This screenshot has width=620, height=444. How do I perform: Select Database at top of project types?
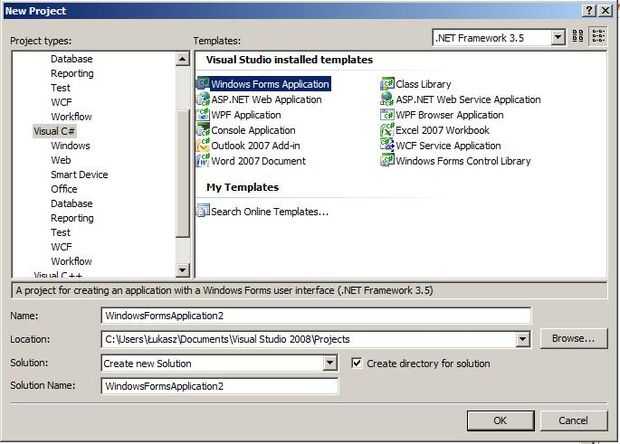(72, 59)
